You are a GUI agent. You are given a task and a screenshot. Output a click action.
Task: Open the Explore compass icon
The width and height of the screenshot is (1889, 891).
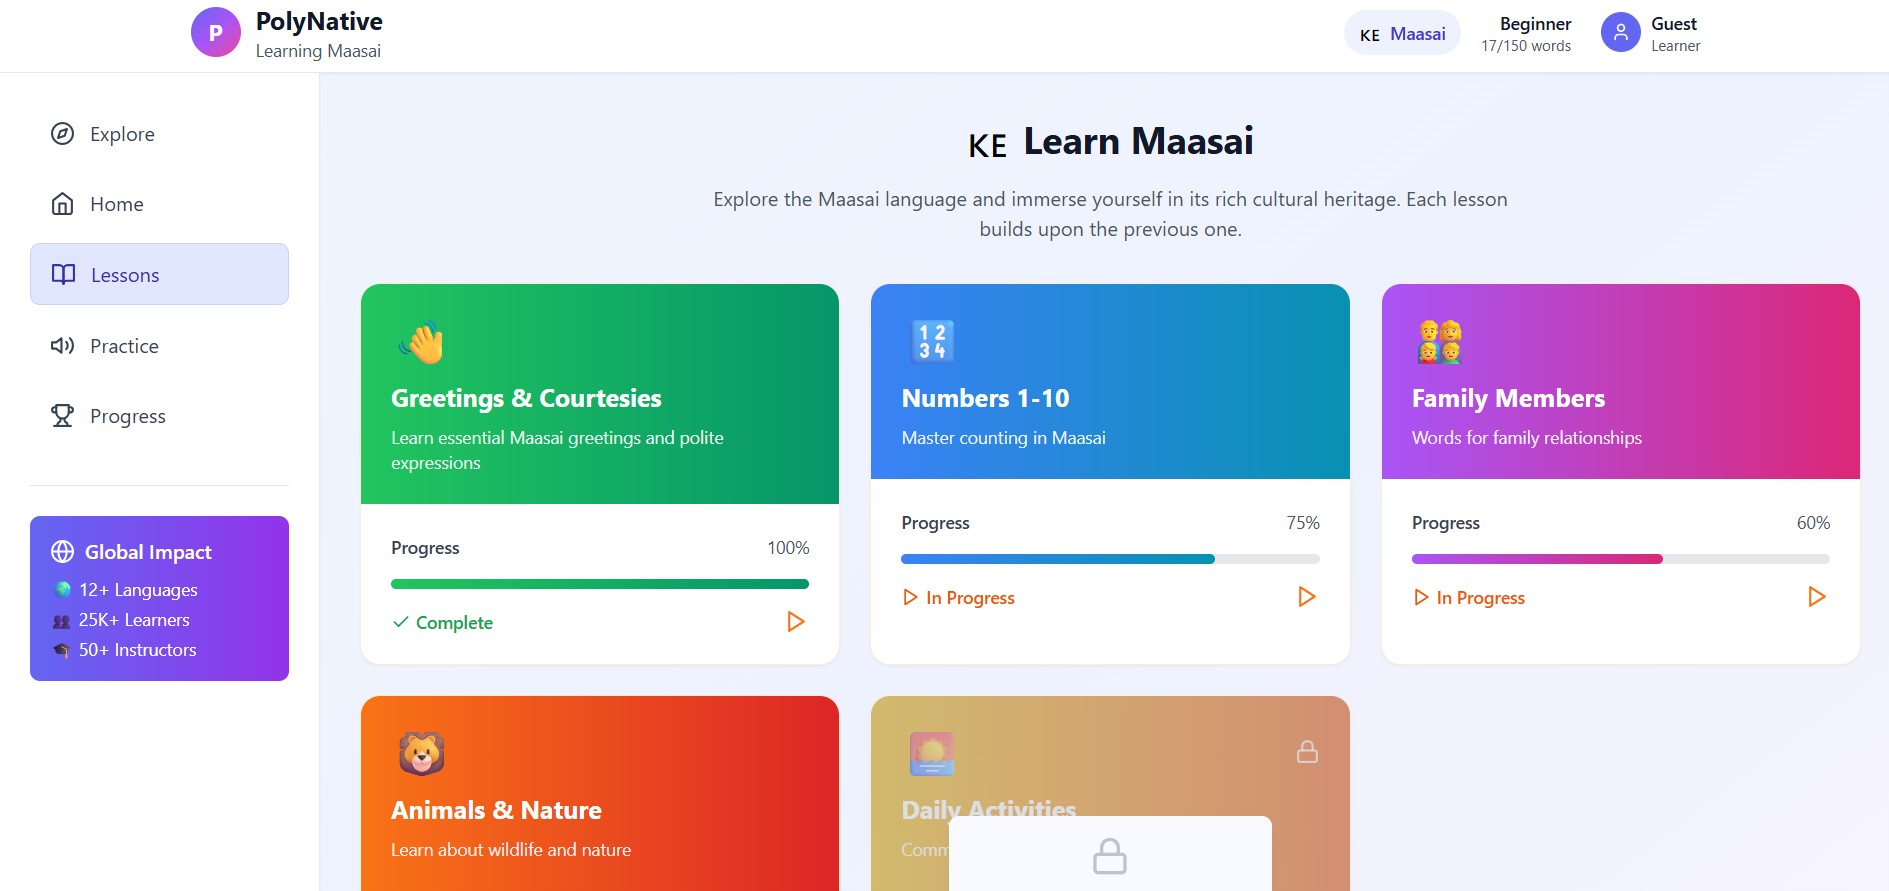[x=62, y=134]
